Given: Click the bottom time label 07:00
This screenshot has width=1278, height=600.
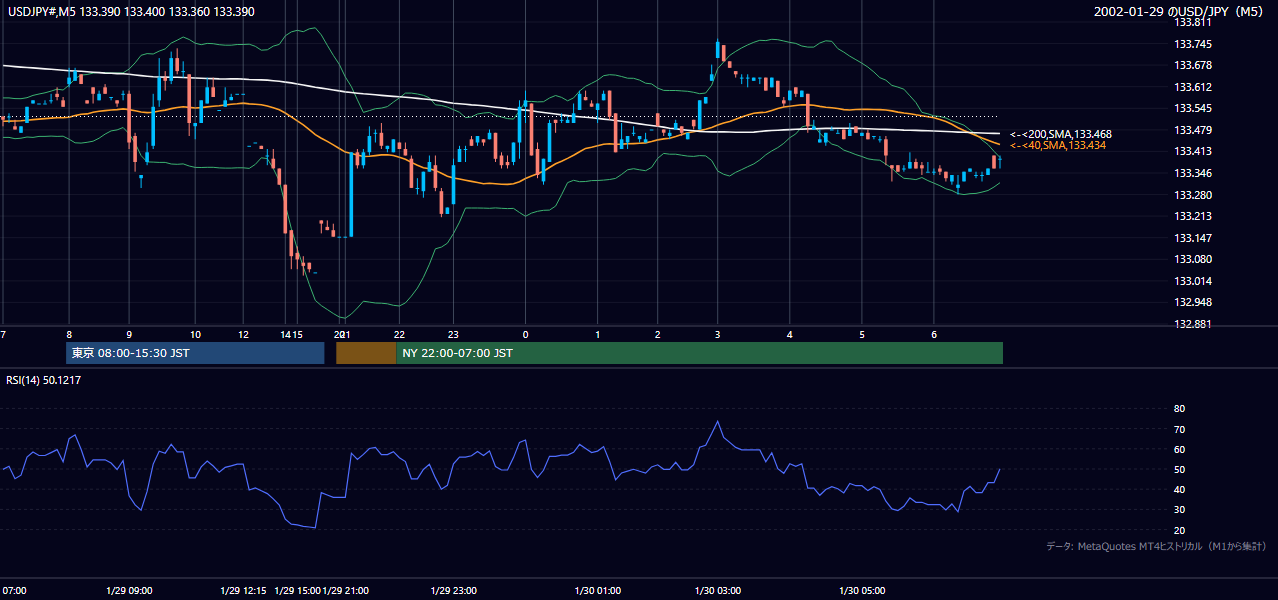Looking at the screenshot, I should pos(13,590).
